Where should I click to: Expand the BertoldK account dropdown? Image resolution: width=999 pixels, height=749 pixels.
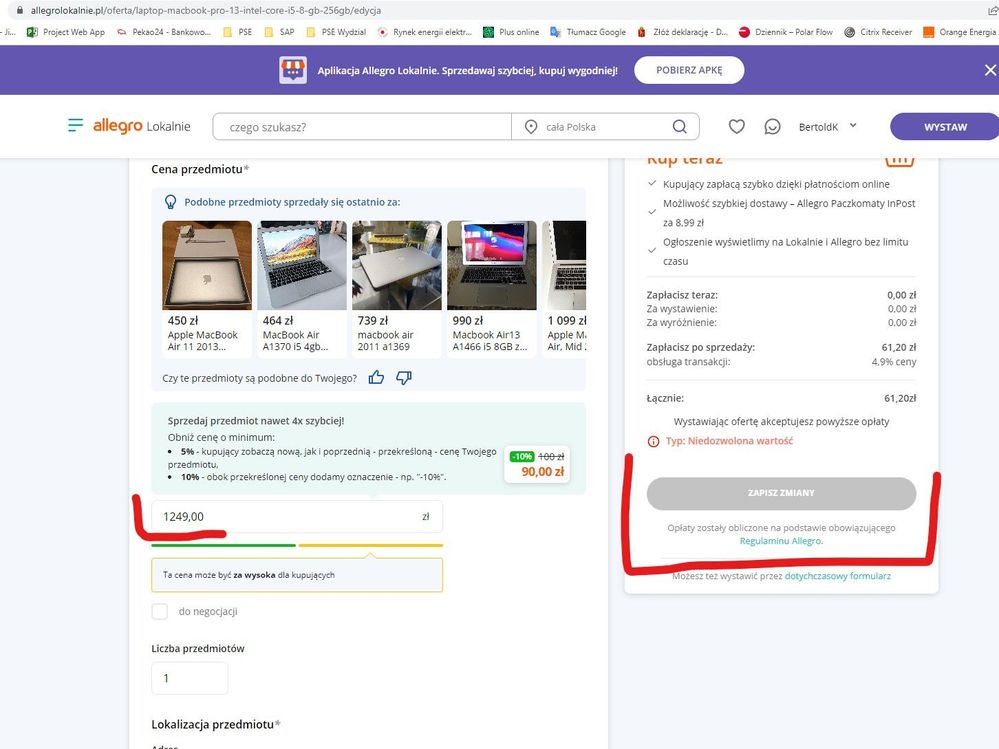[x=853, y=126]
